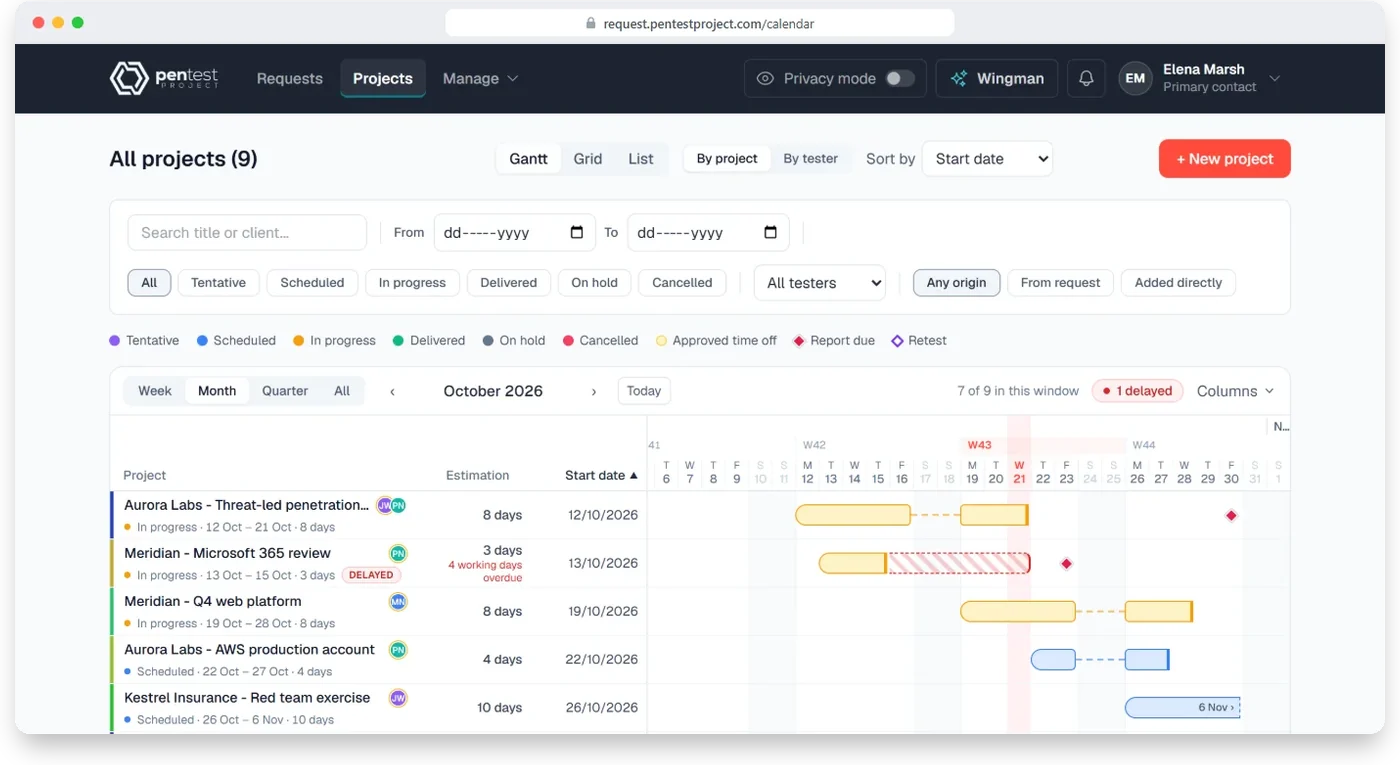Click the + New project button

coord(1225,158)
